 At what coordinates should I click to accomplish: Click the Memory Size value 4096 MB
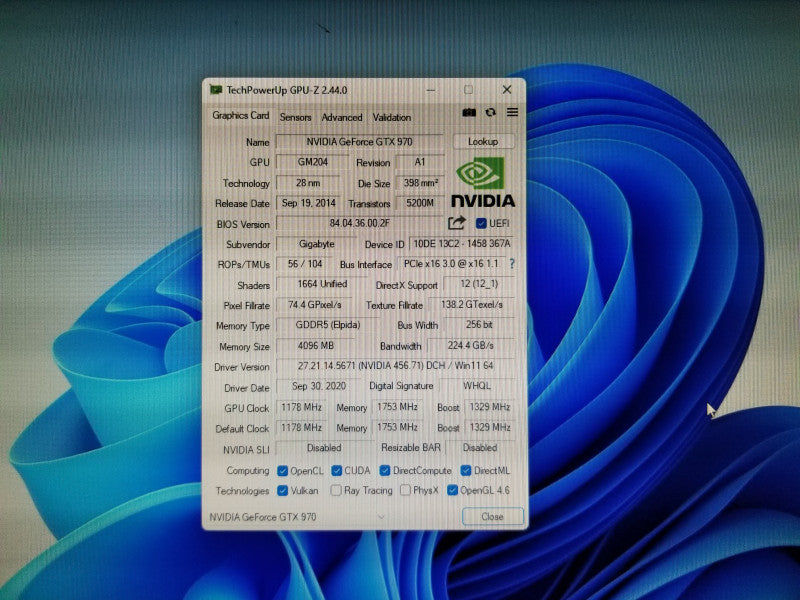(315, 345)
